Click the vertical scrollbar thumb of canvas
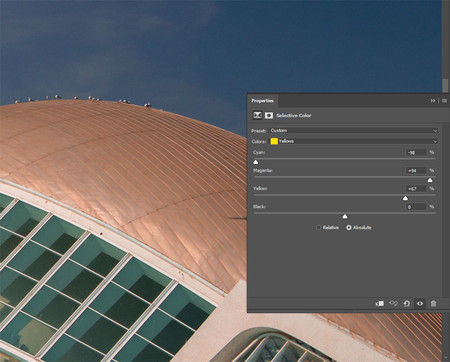 tap(445, 86)
